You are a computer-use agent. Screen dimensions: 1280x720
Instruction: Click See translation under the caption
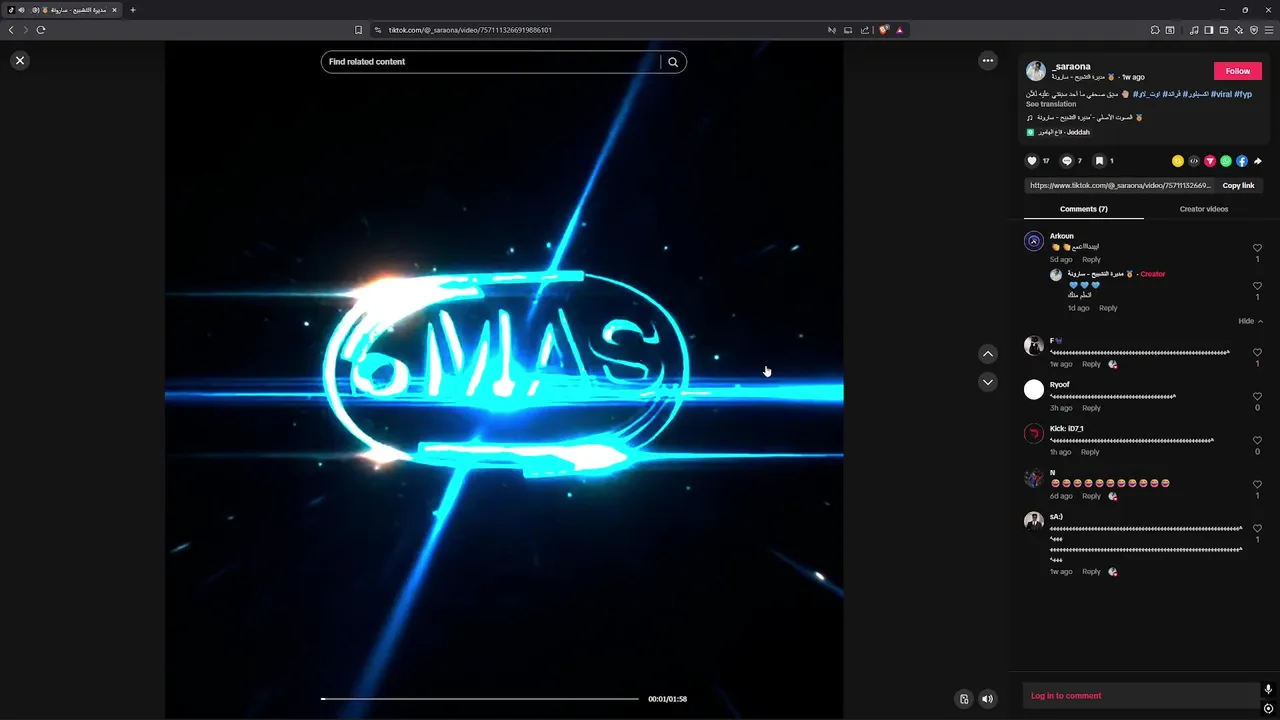(x=1051, y=104)
